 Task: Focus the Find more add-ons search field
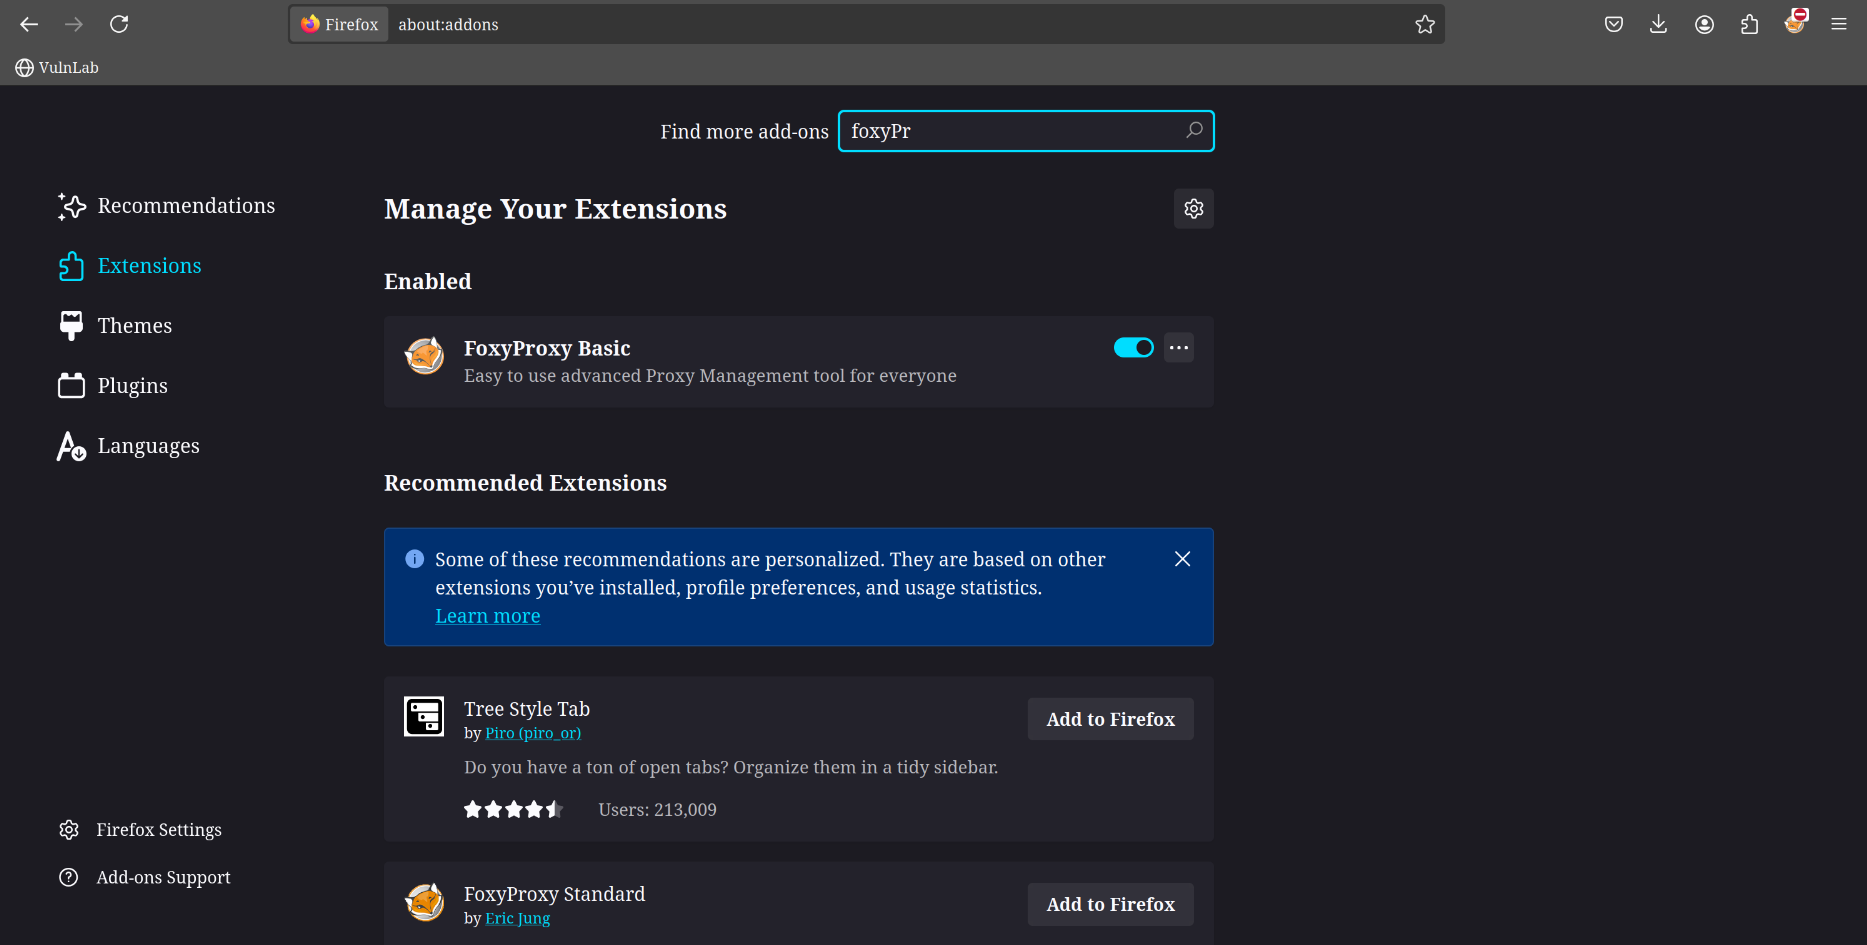(1026, 131)
